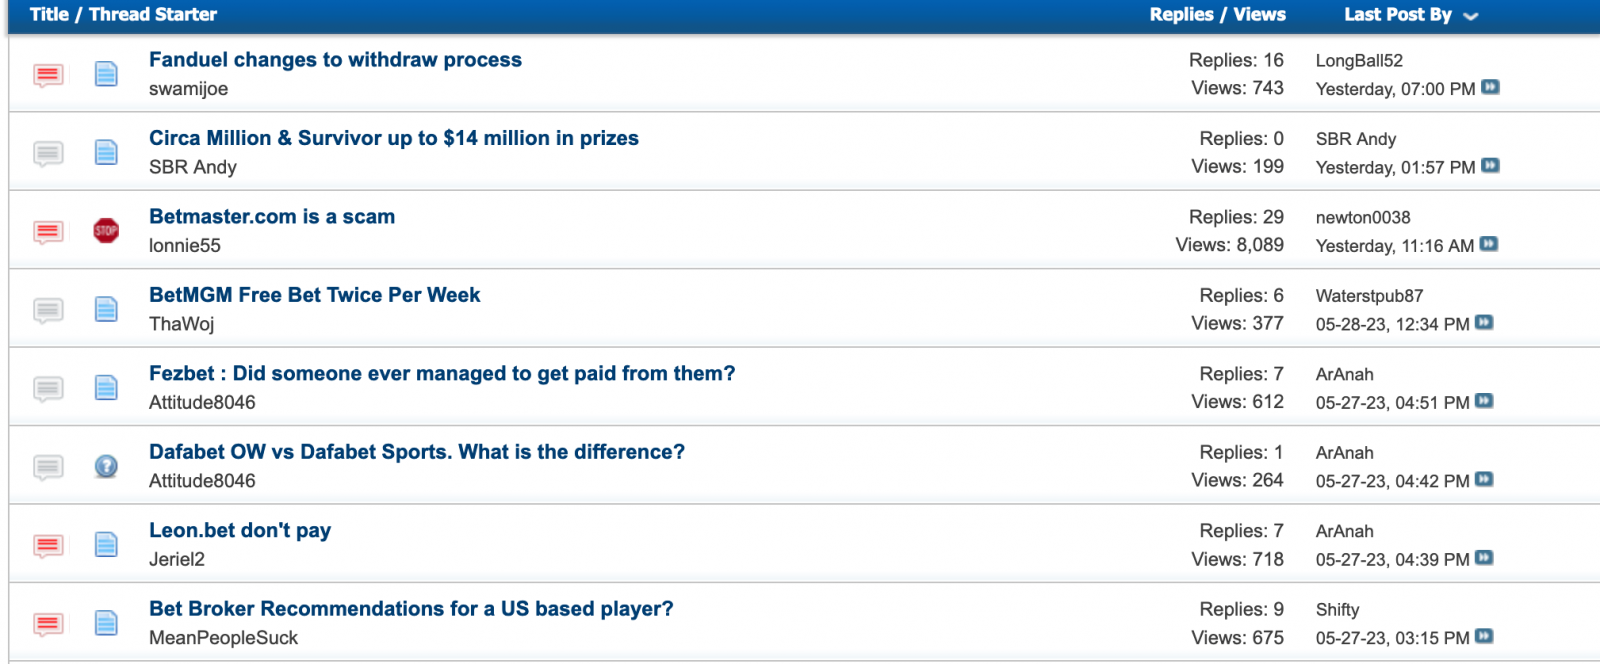The width and height of the screenshot is (1600, 664).
Task: Click red hot-thread icon for Leon.bet thread
Action: pyautogui.click(x=48, y=545)
